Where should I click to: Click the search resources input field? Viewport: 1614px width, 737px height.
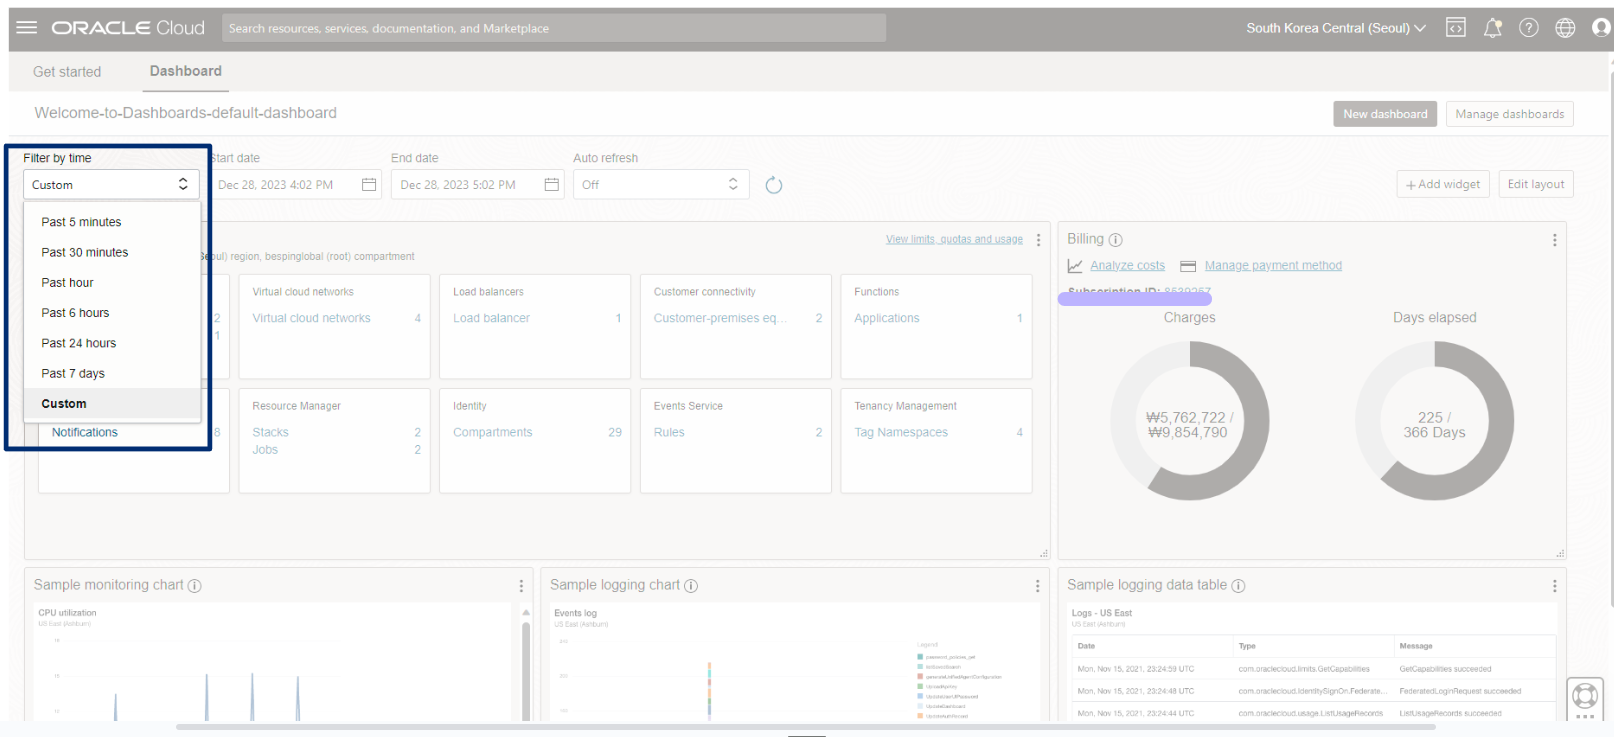coord(553,28)
